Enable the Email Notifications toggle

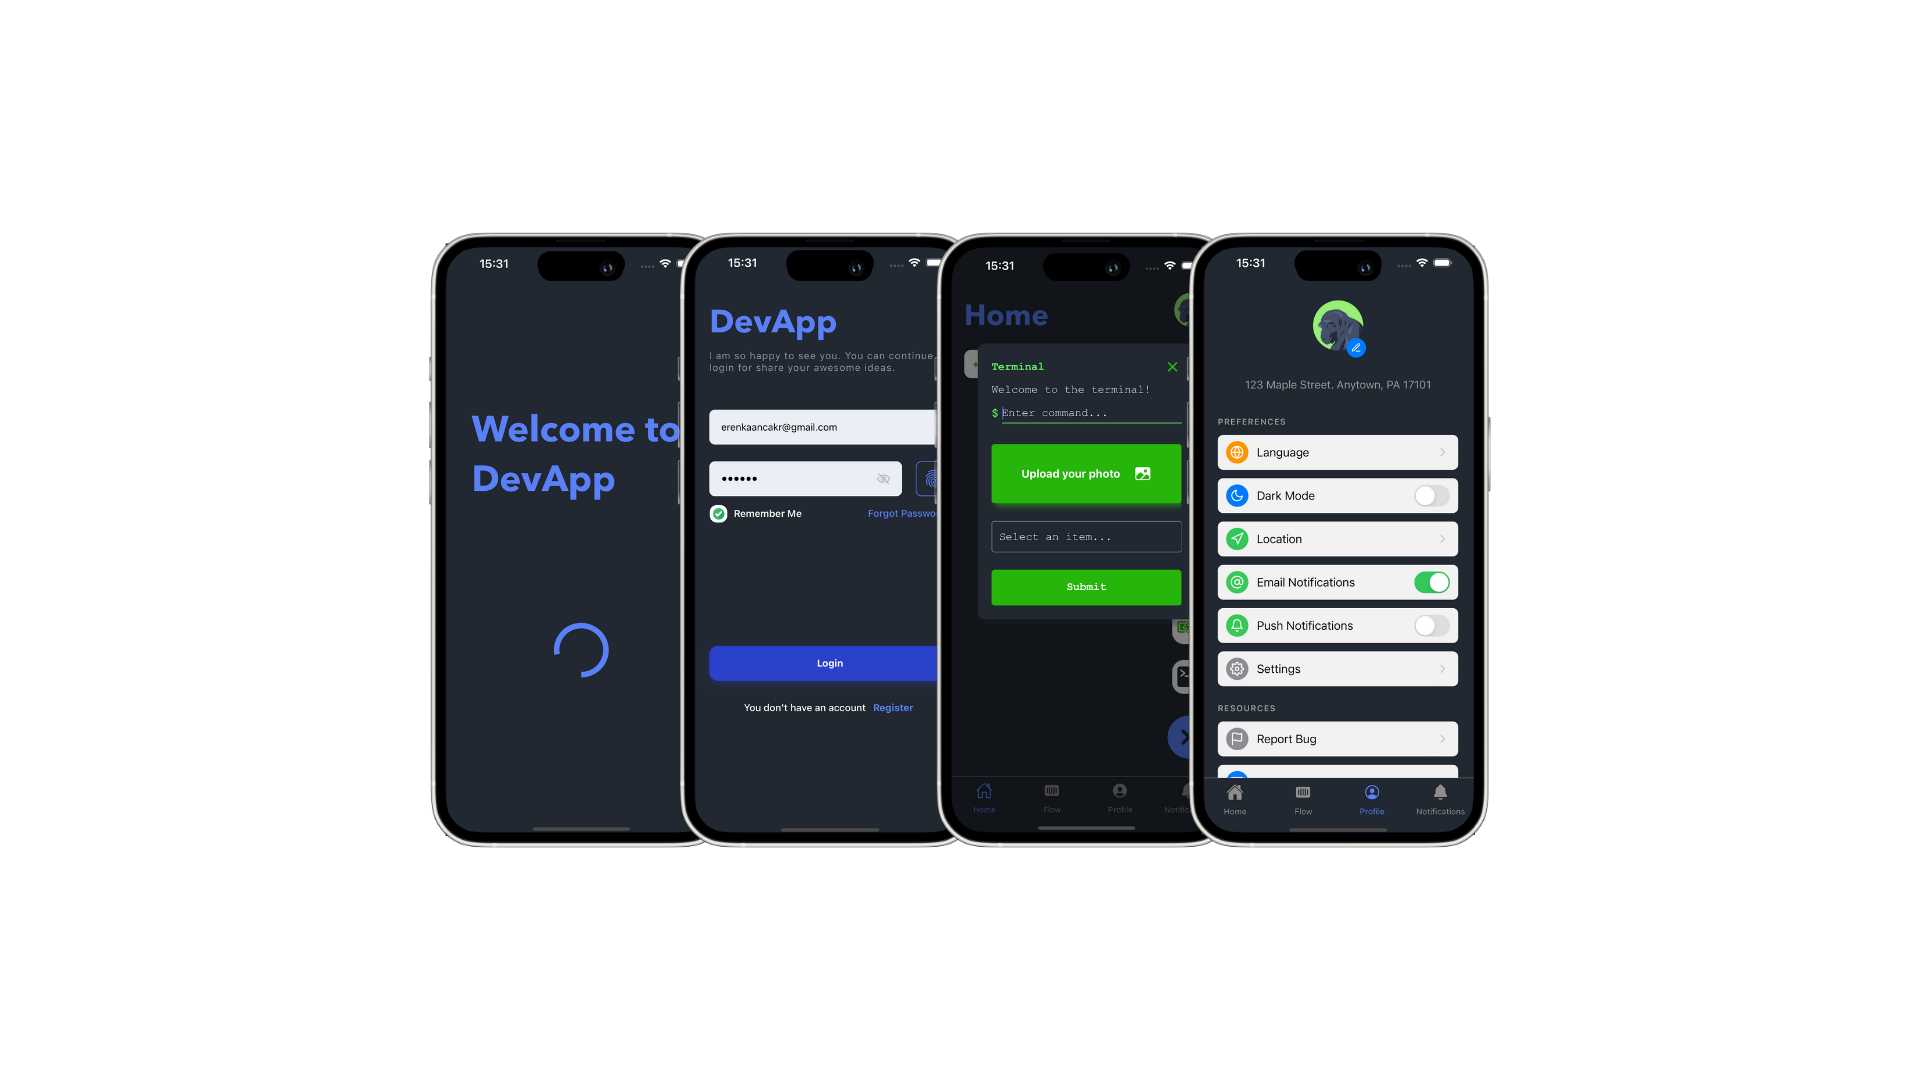coord(1431,582)
